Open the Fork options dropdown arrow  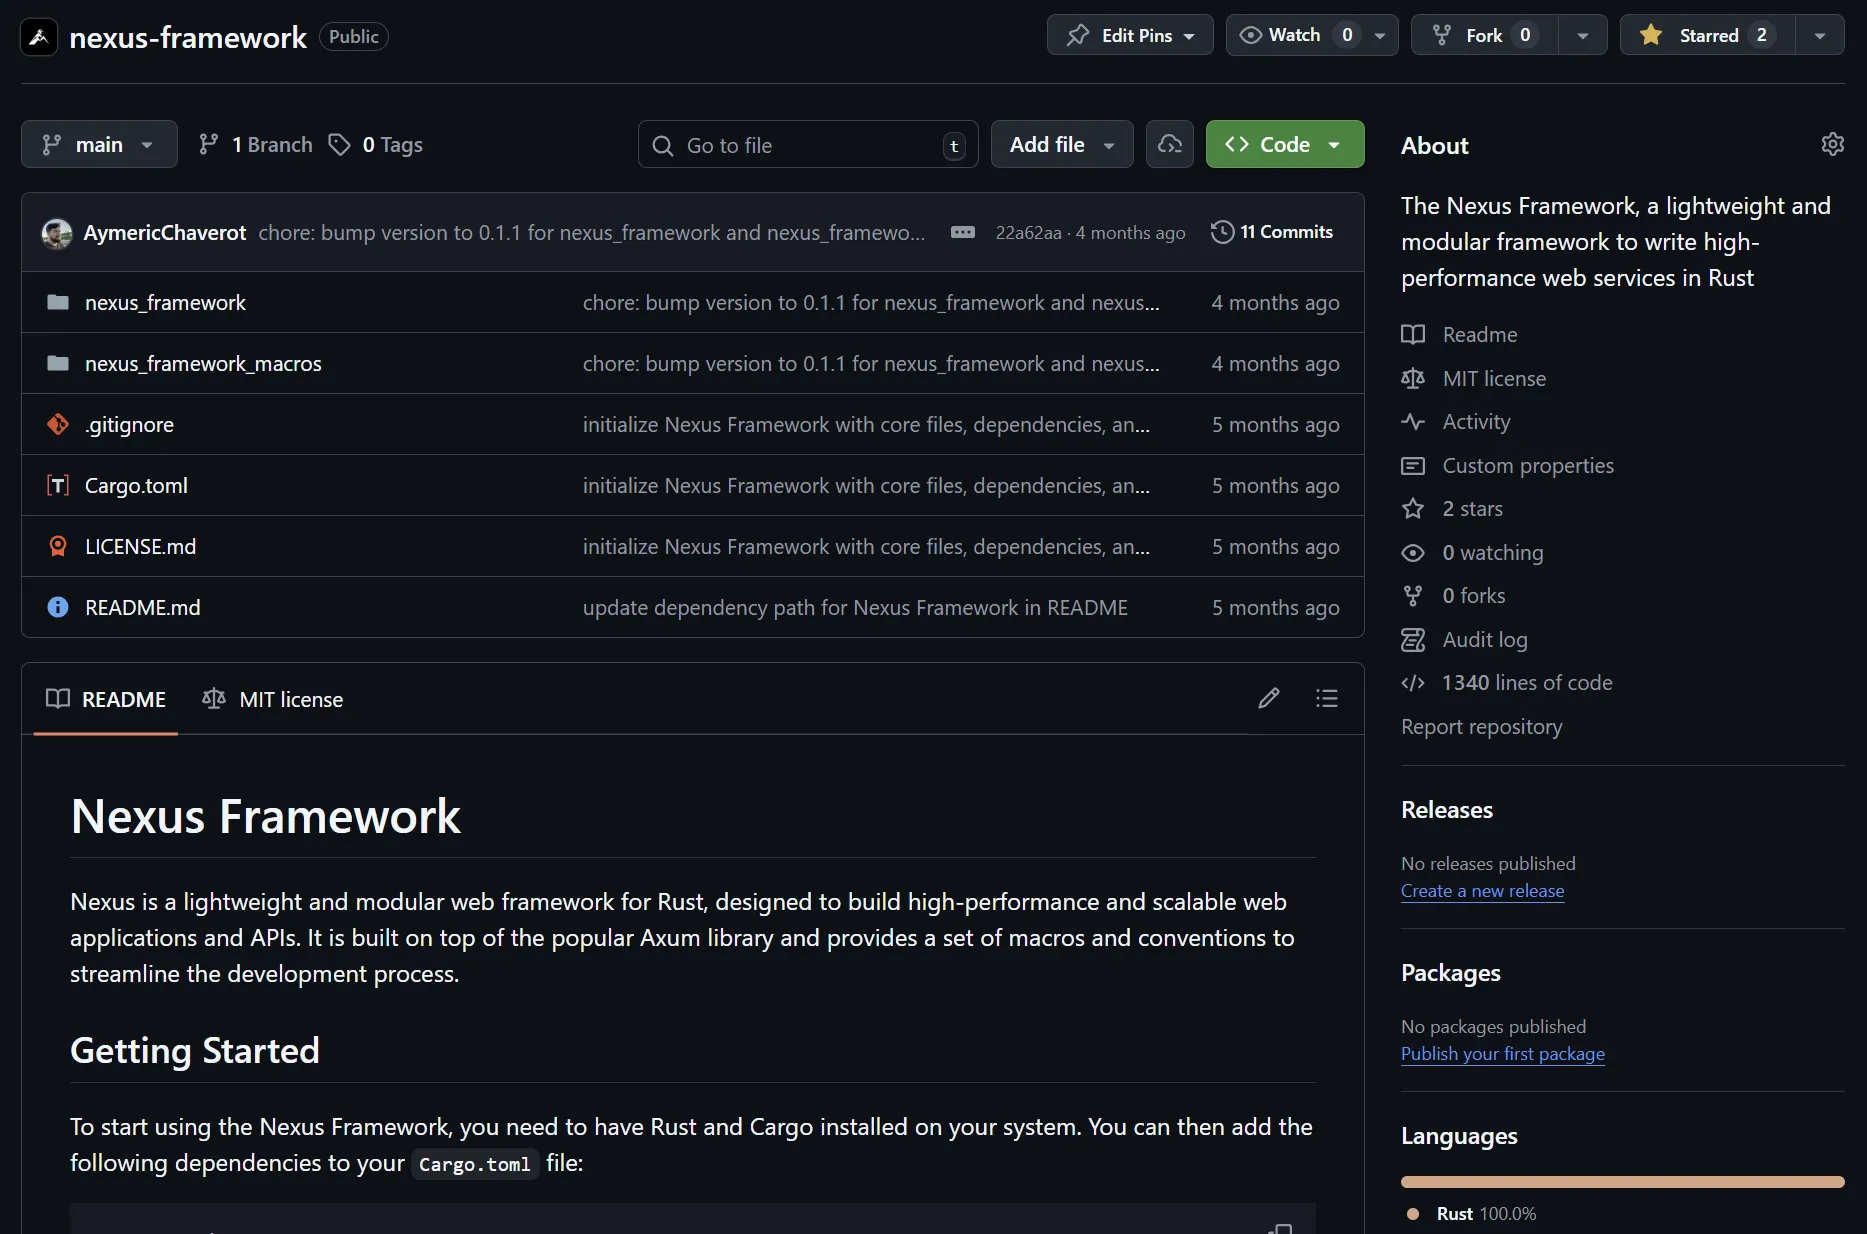click(x=1583, y=35)
